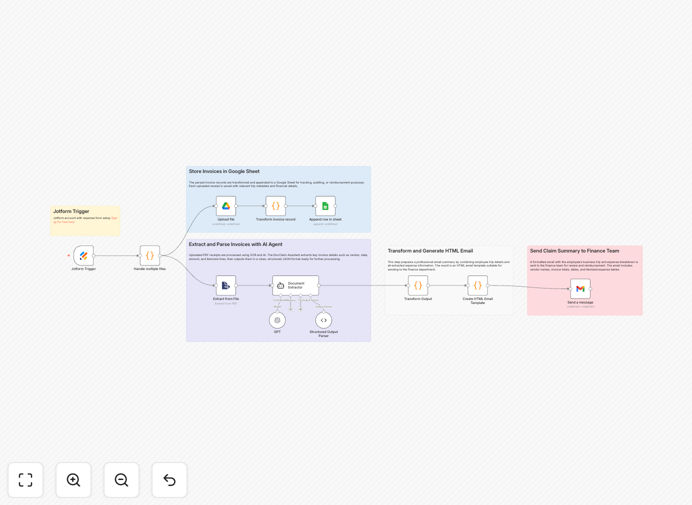
Task: Zoom in on the canvas
Action: (x=73, y=480)
